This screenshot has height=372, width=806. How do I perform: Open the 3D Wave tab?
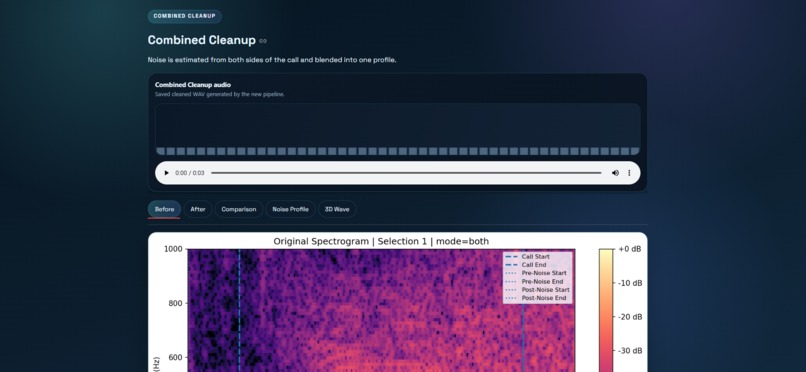tap(337, 209)
